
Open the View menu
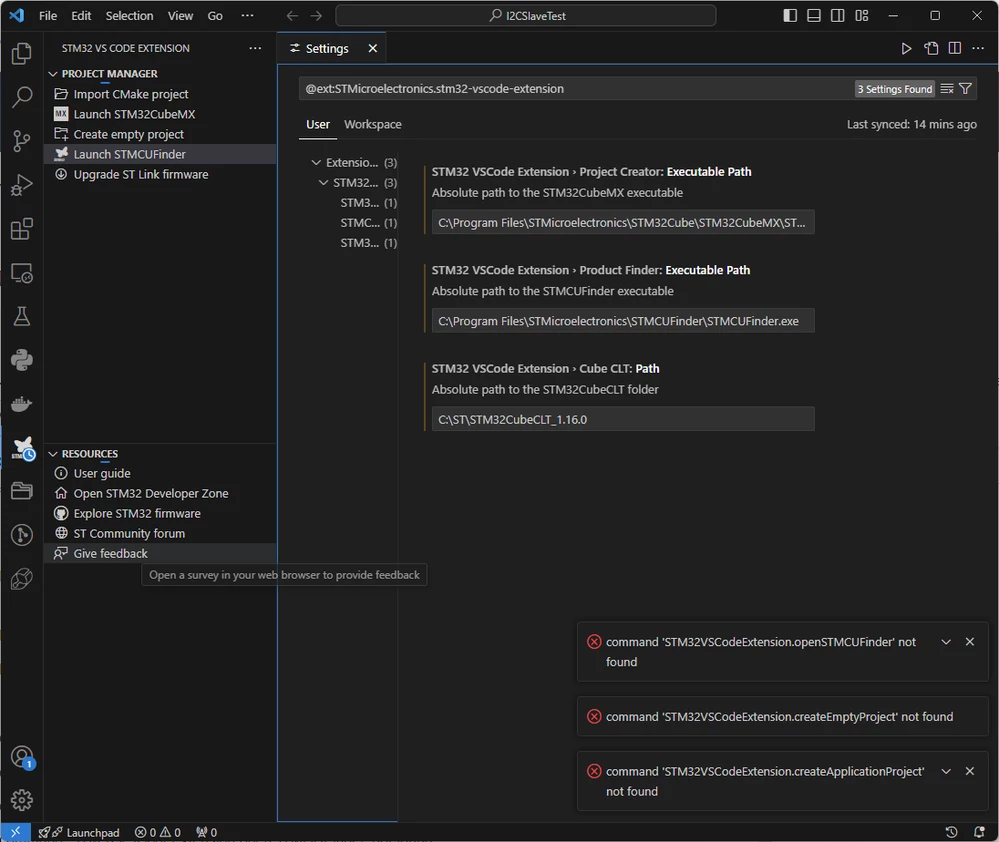click(x=180, y=15)
